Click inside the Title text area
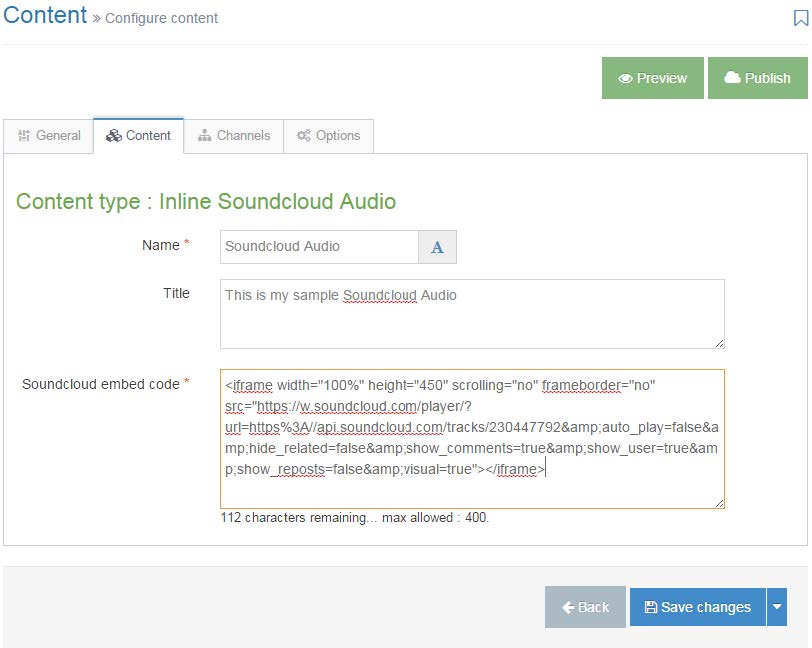The image size is (812, 648). 472,314
